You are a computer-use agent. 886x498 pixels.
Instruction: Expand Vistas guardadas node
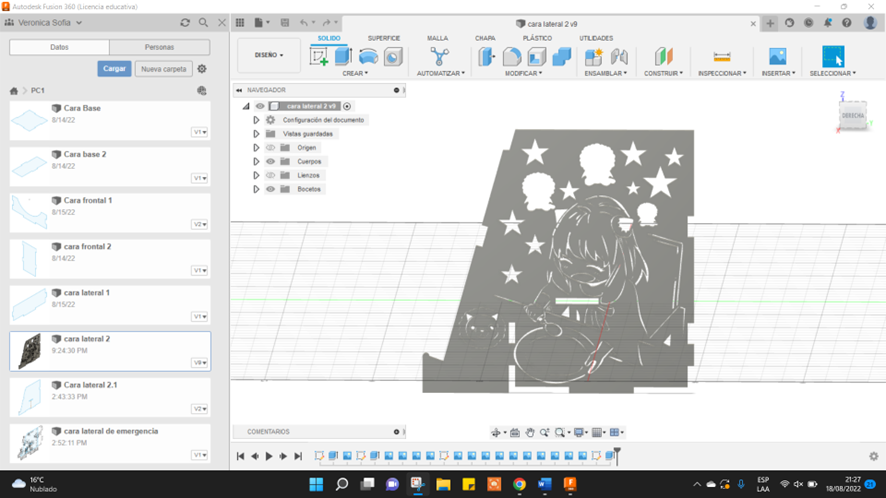256,134
